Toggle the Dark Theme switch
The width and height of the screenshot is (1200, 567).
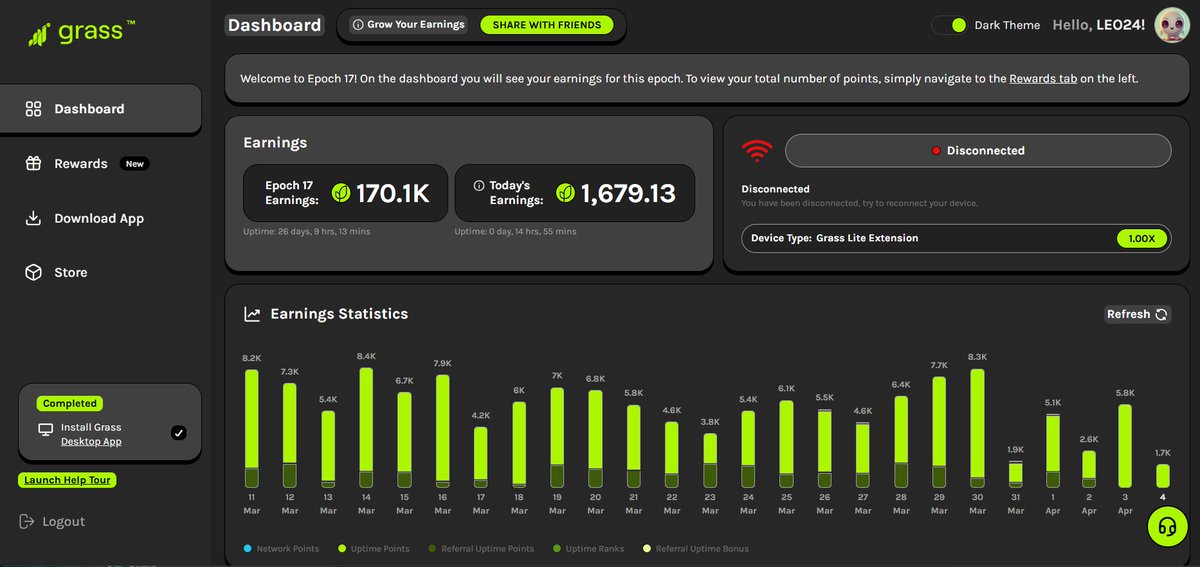point(950,25)
